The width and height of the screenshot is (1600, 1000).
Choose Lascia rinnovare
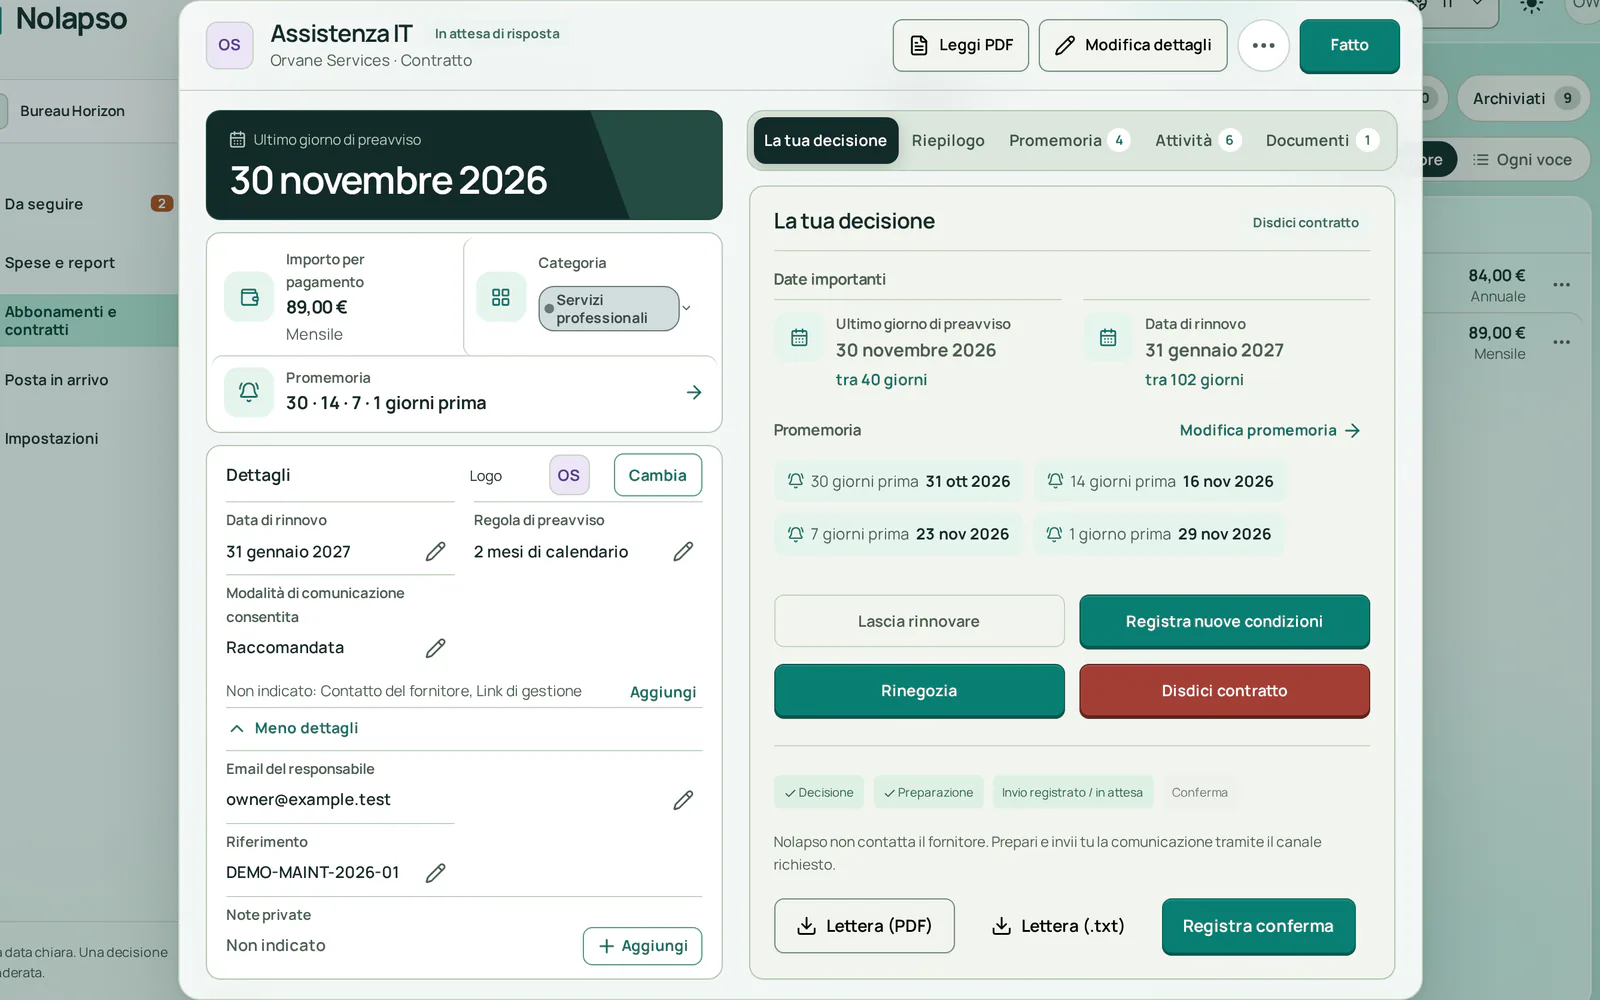(x=919, y=622)
